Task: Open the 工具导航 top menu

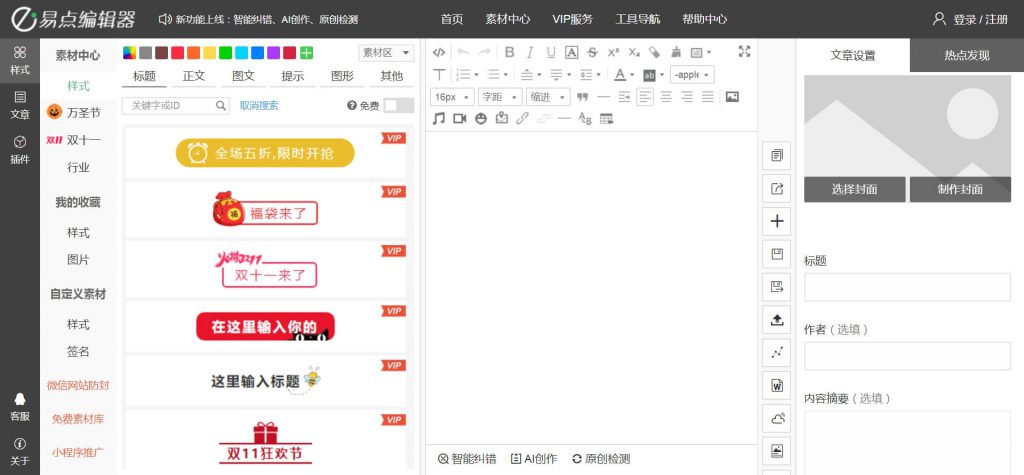Action: (x=637, y=19)
